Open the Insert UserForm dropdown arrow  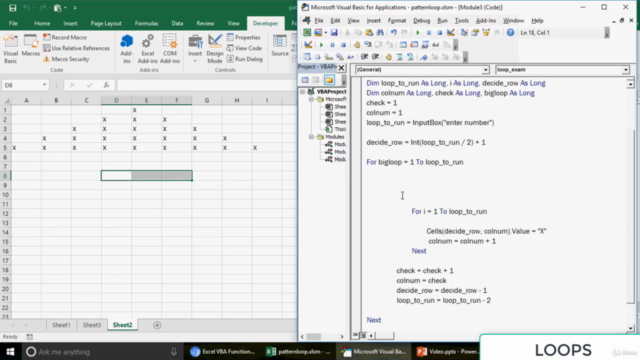point(326,33)
